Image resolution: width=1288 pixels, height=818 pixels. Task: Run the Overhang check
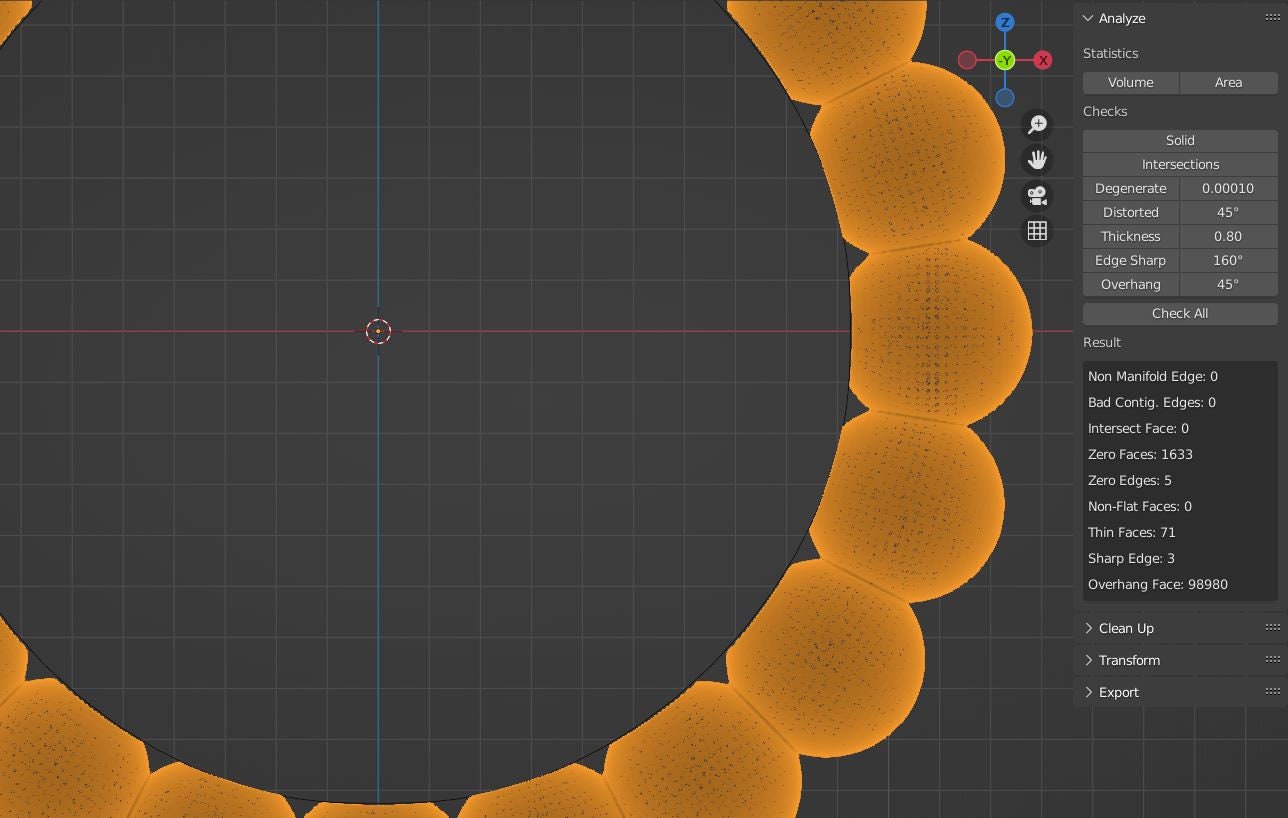coord(1131,284)
